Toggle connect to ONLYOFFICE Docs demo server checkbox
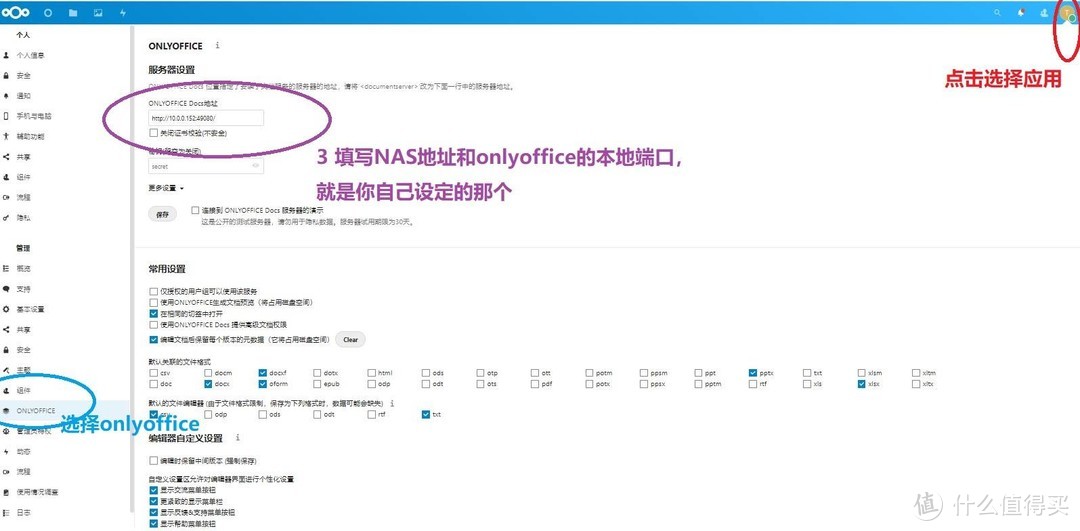The image size is (1080, 531). (x=196, y=210)
